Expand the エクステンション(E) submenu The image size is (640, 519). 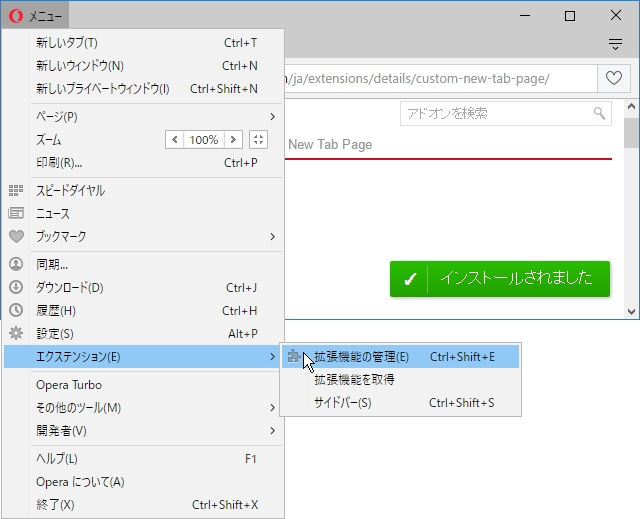pyautogui.click(x=142, y=357)
